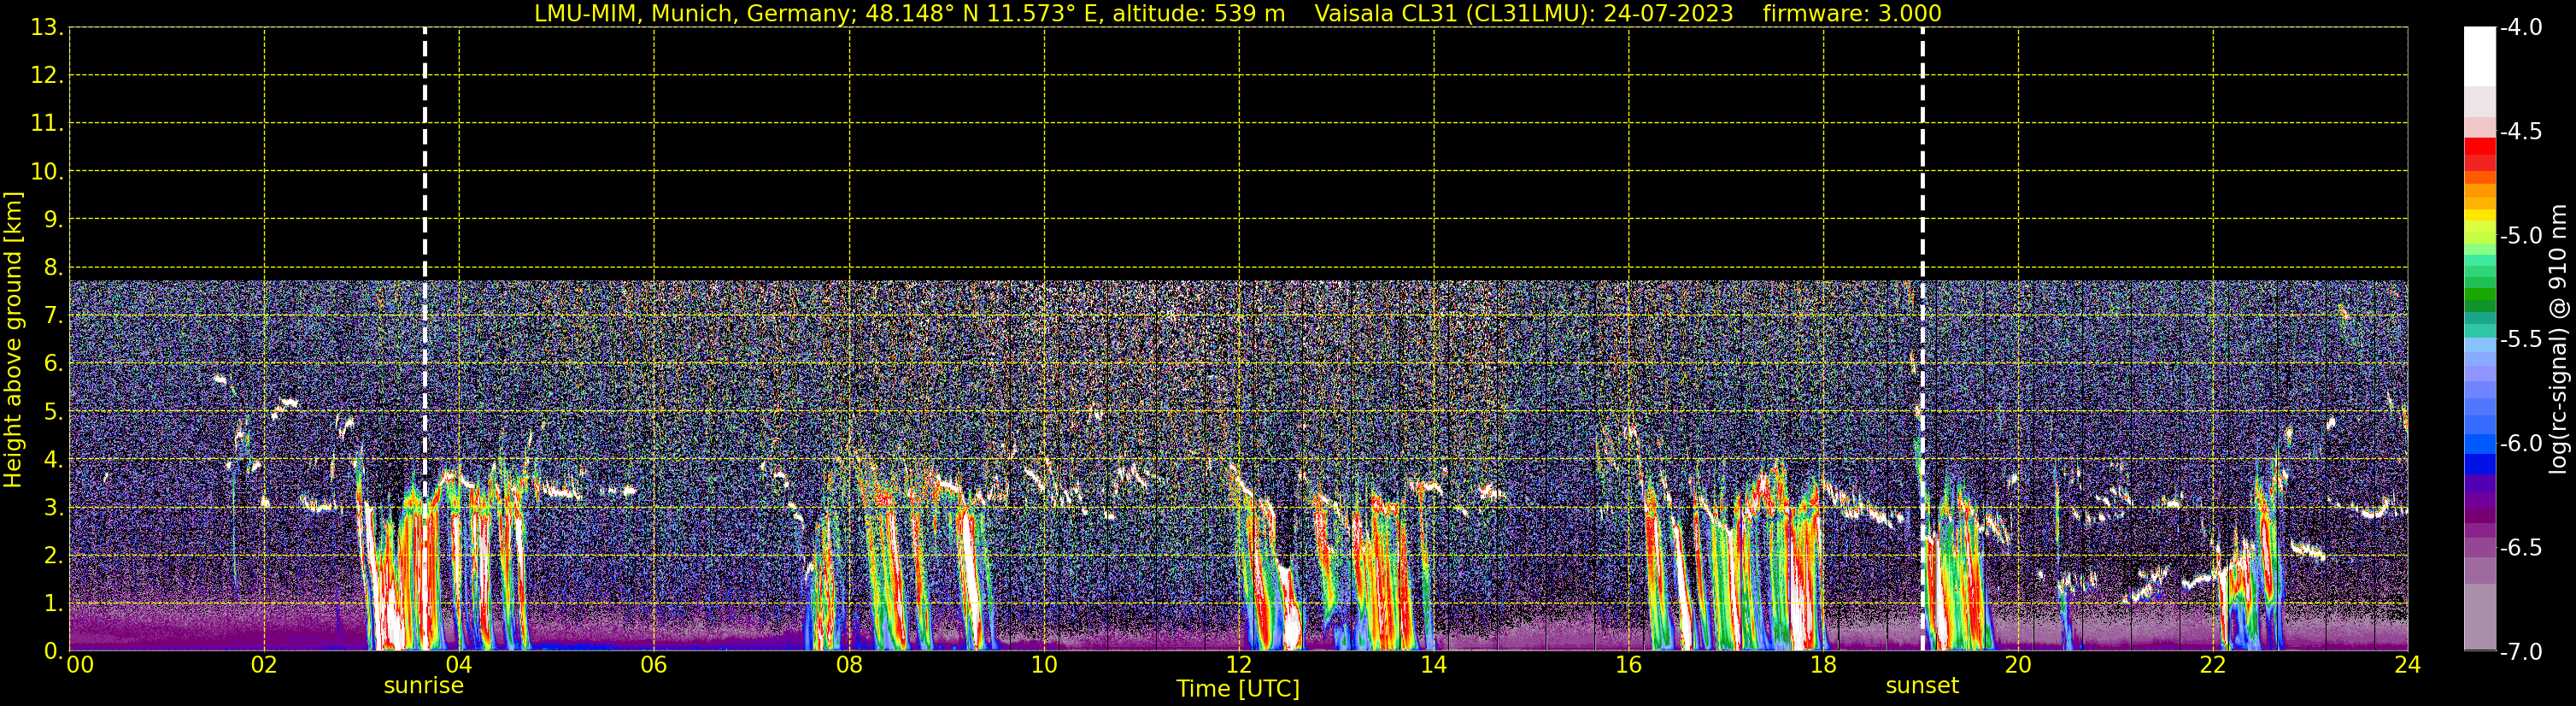
Task: Click the '8.' height axis tick label
Action: [x=54, y=267]
